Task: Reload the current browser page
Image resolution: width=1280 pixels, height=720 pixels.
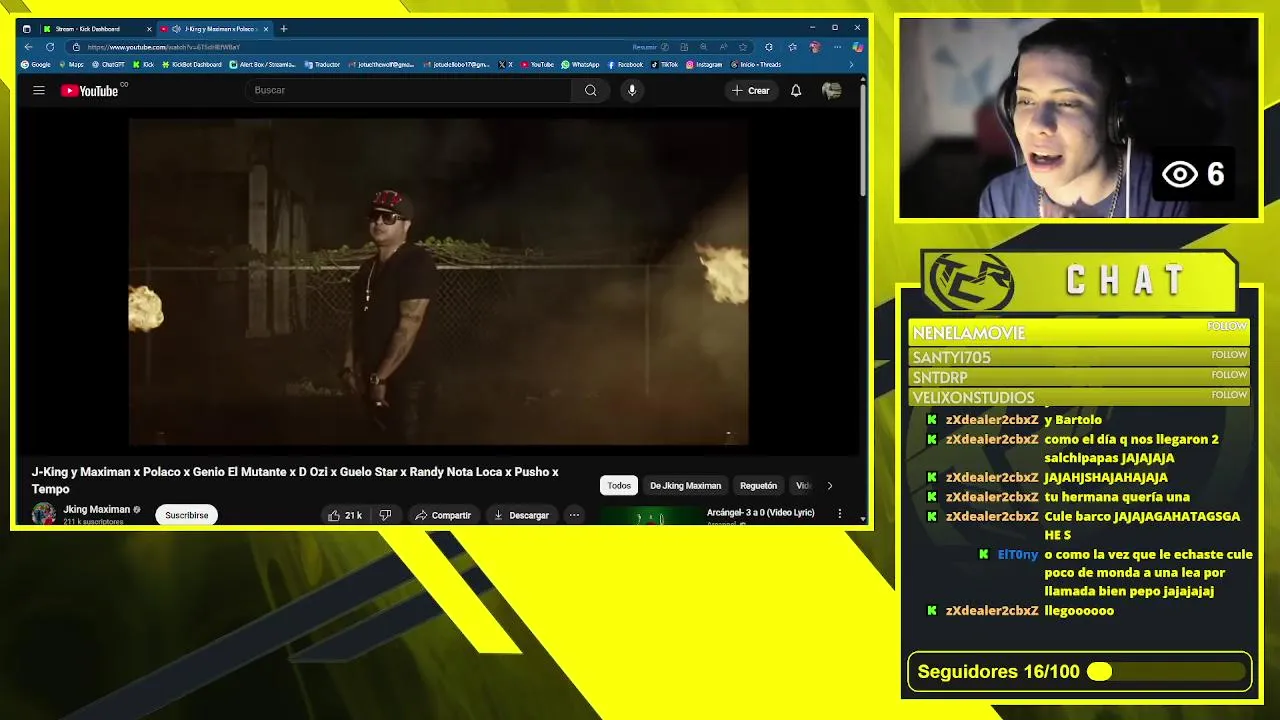Action: pyautogui.click(x=50, y=47)
